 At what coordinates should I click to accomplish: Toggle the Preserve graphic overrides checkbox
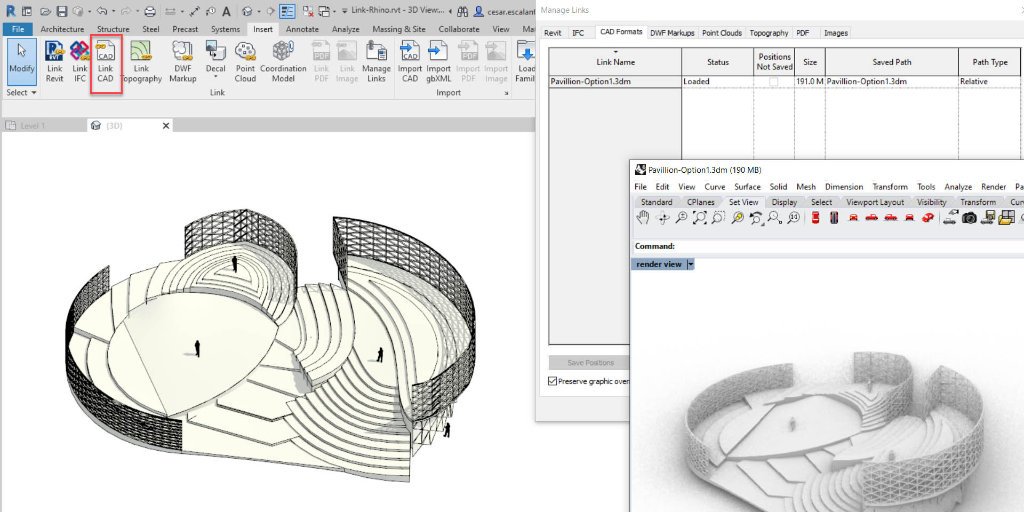552,381
